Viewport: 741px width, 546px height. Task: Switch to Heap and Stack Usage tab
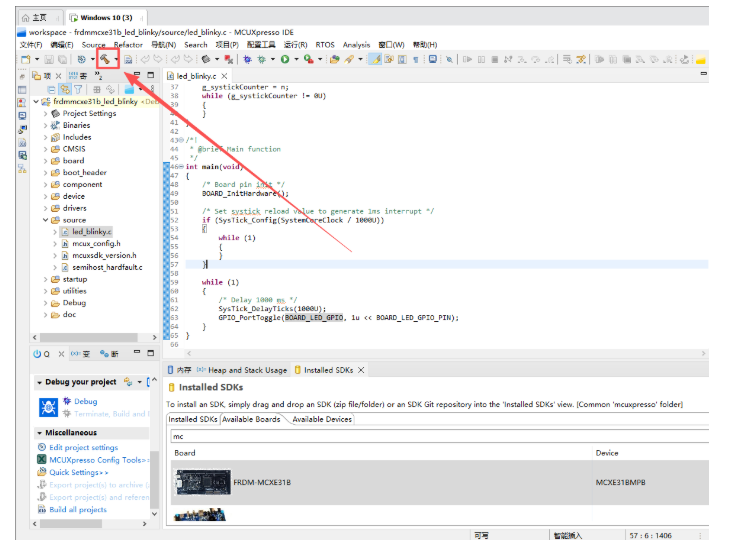[242, 370]
